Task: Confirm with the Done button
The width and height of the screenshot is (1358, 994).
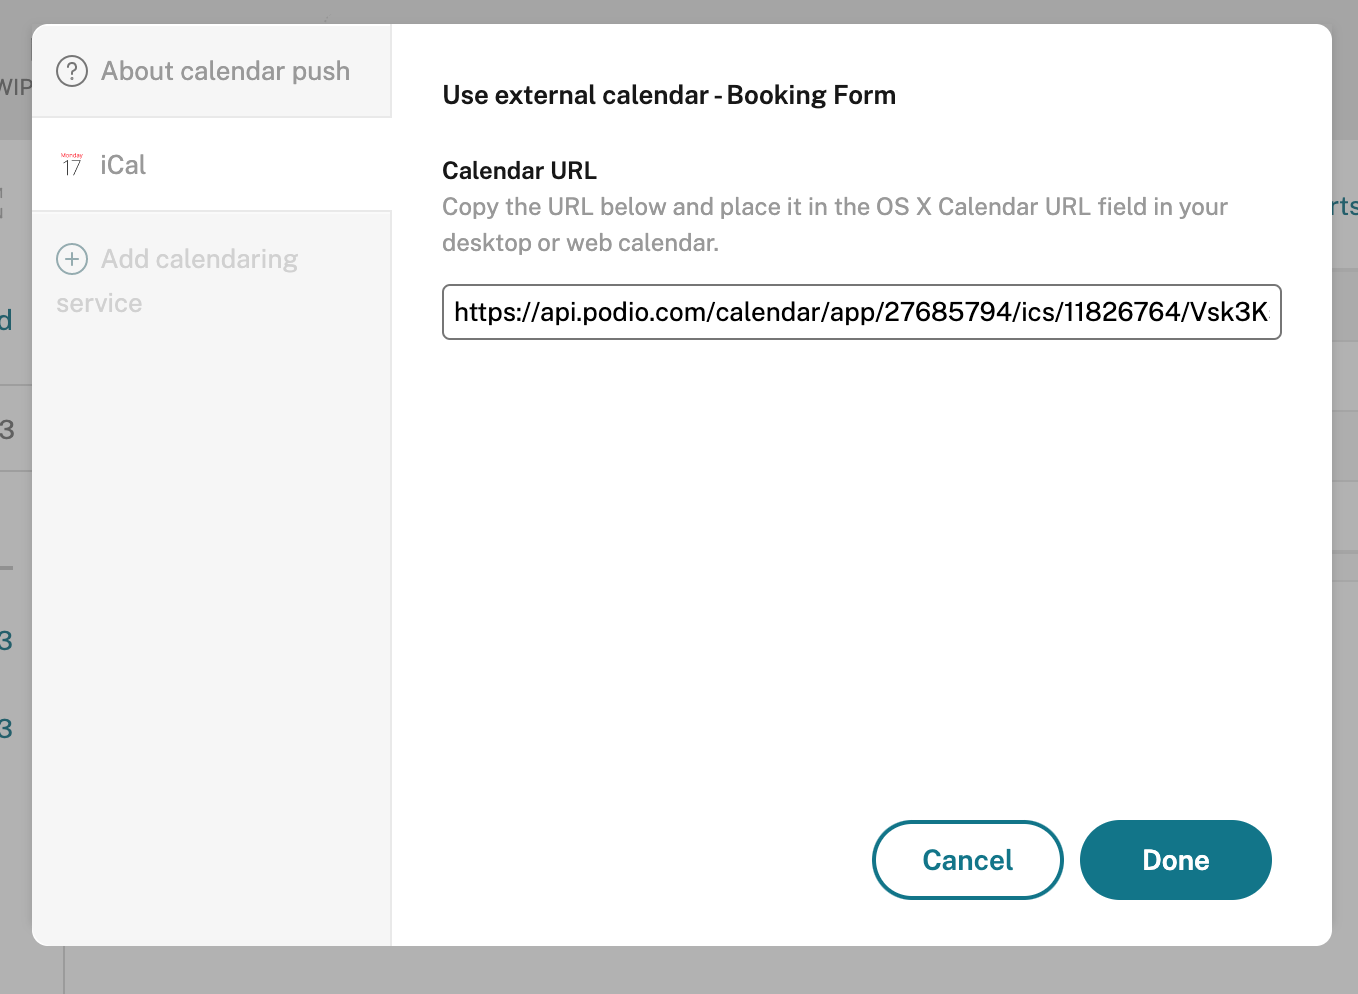Action: click(1176, 860)
